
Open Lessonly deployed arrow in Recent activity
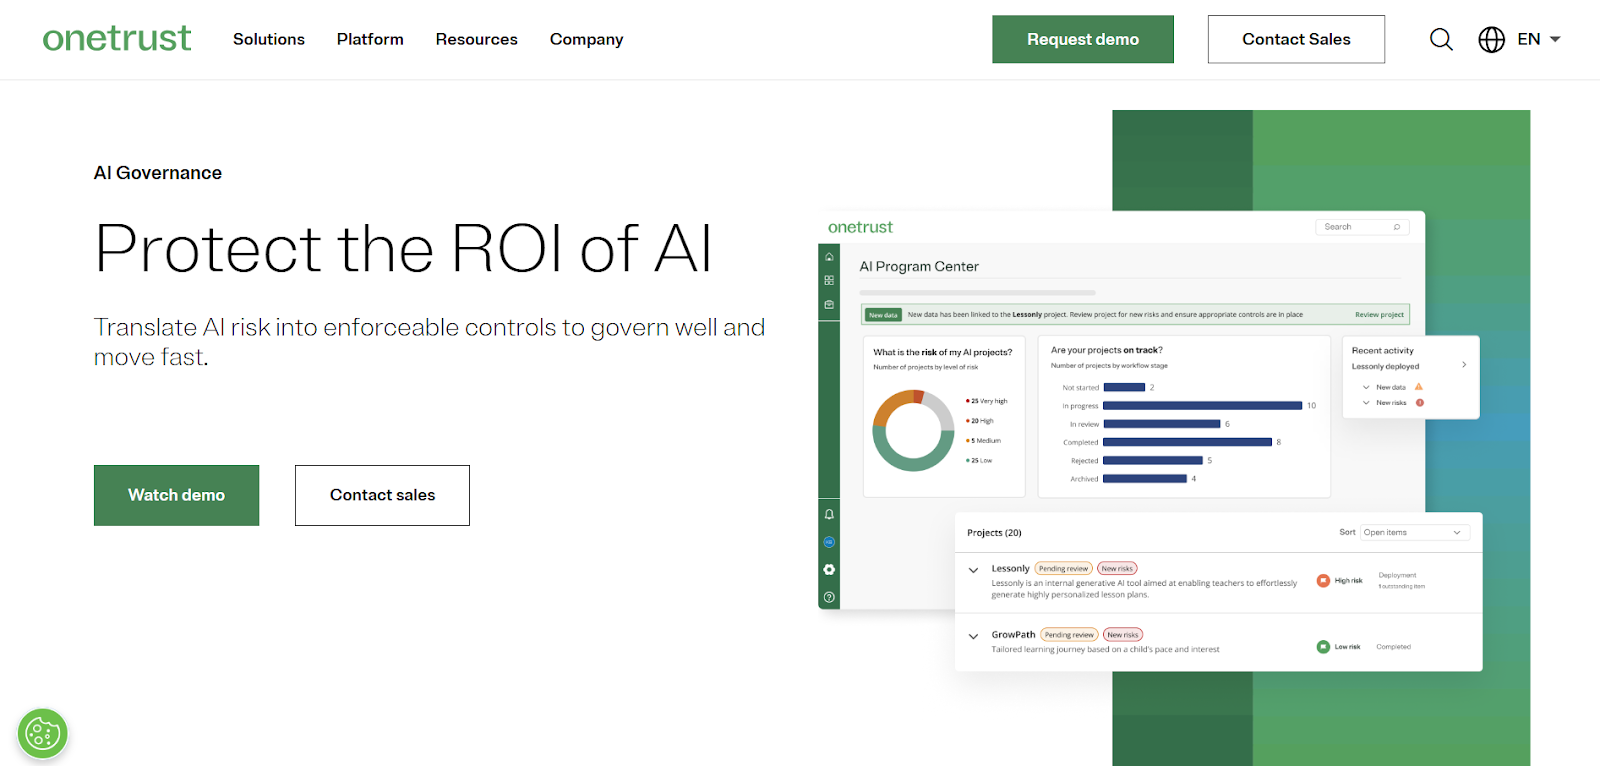(1464, 364)
